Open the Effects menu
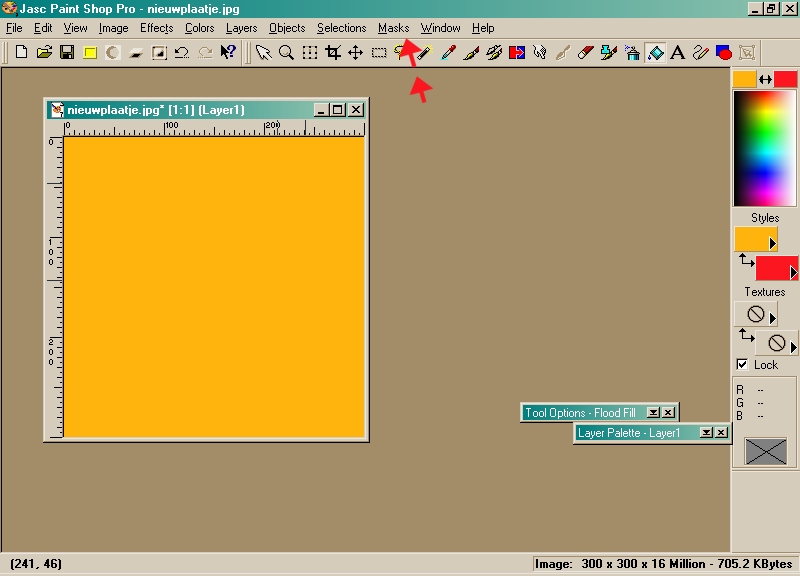 point(156,28)
